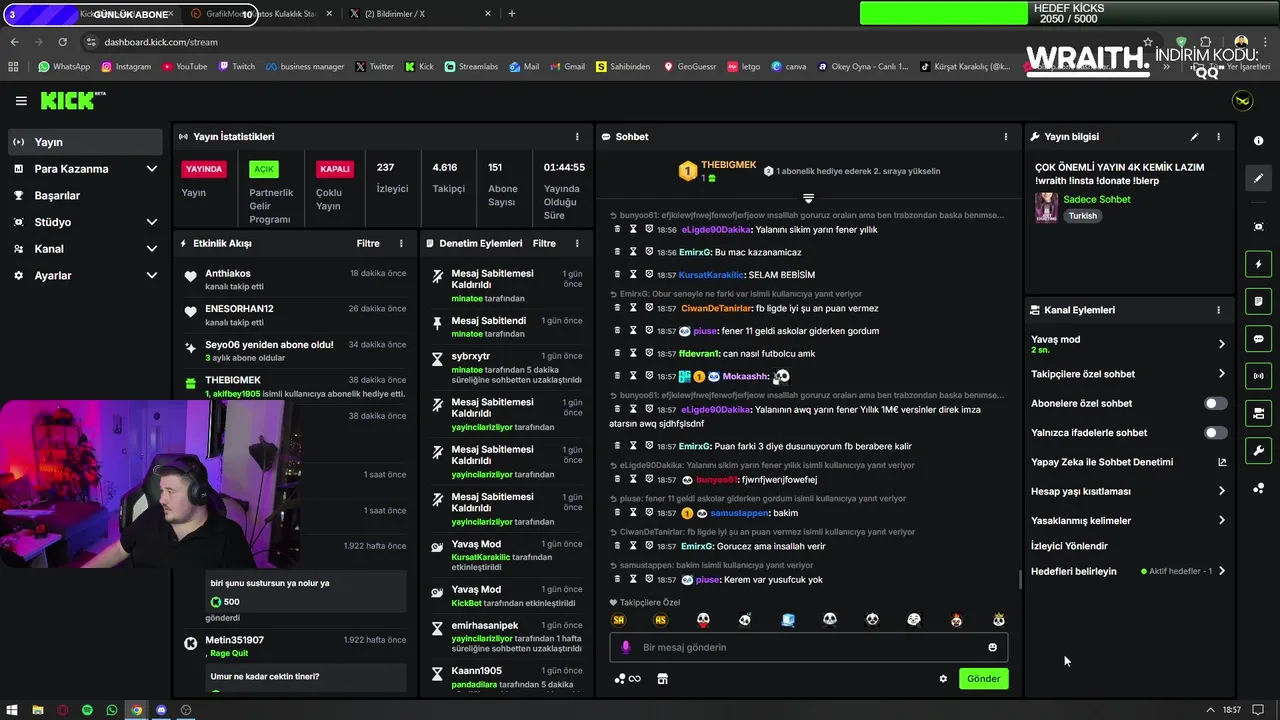Open Yasaklanmış kelimeler options
1280x720 pixels.
[1128, 520]
